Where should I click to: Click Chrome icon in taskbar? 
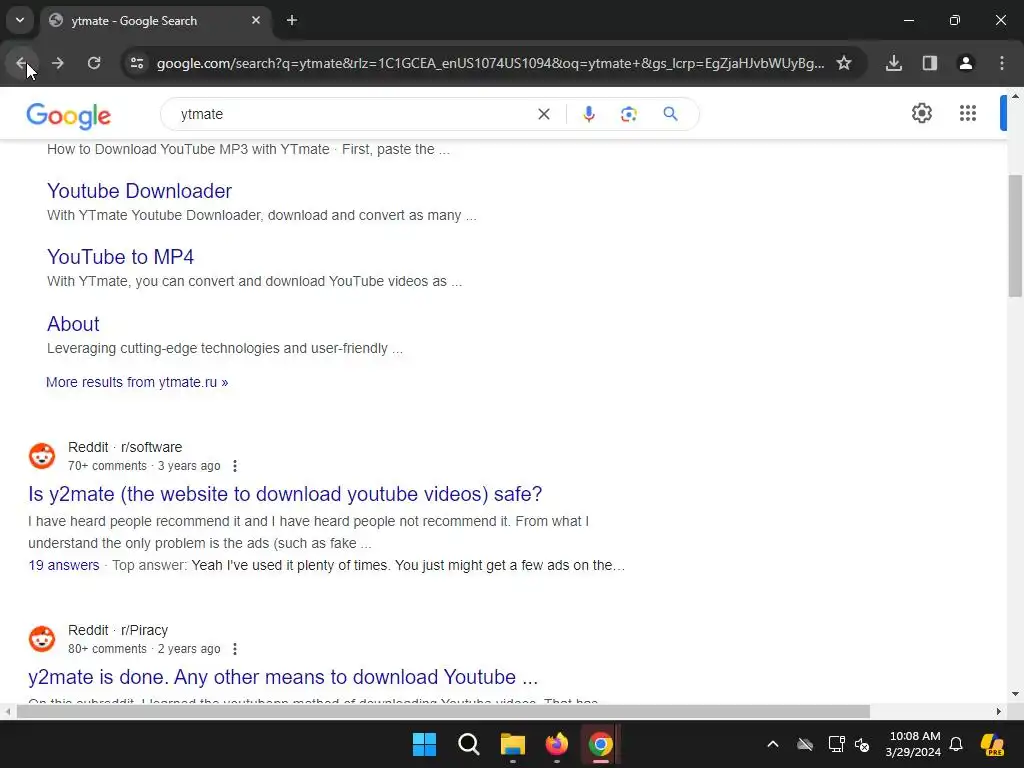click(x=600, y=744)
